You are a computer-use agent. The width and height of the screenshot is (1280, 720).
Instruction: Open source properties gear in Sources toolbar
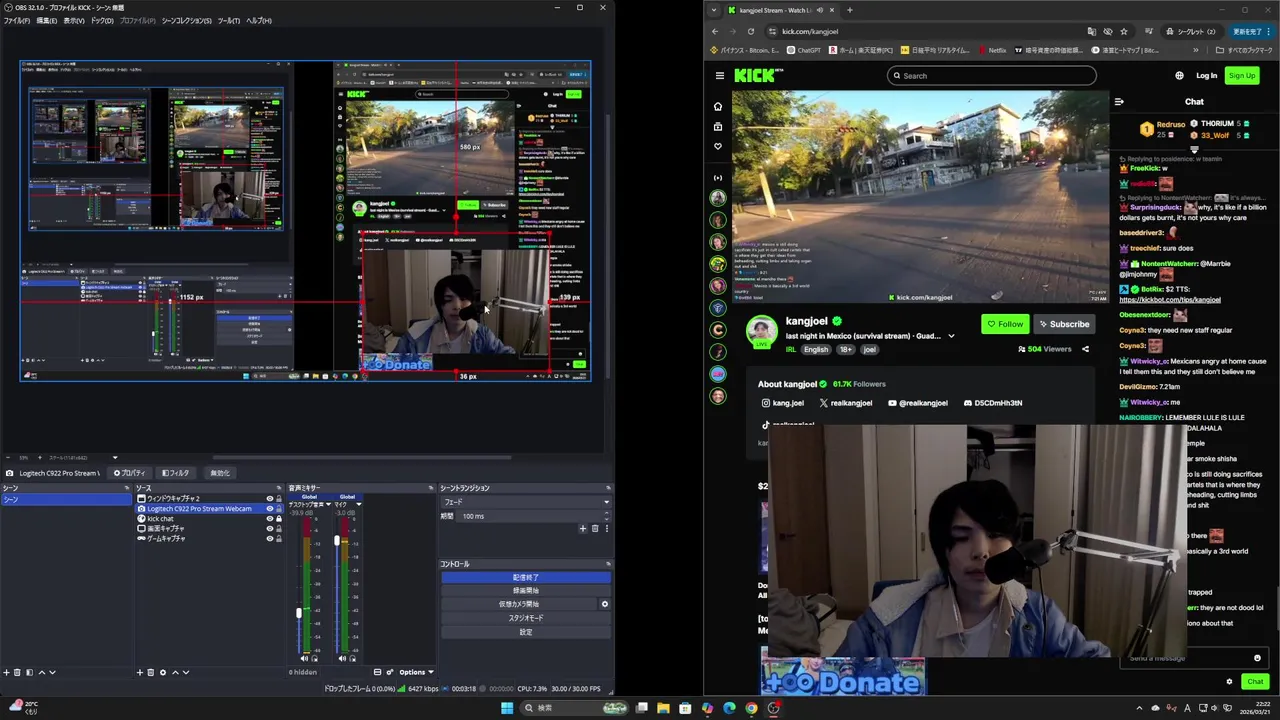pyautogui.click(x=163, y=672)
